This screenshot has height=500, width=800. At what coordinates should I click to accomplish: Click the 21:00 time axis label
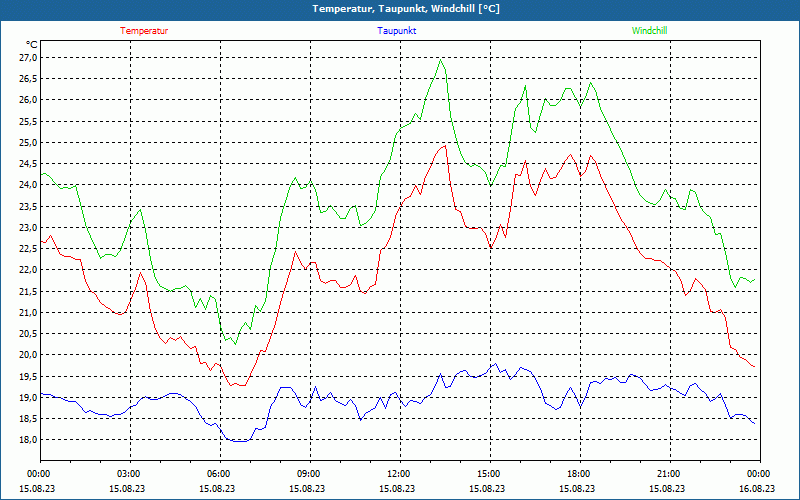point(669,474)
